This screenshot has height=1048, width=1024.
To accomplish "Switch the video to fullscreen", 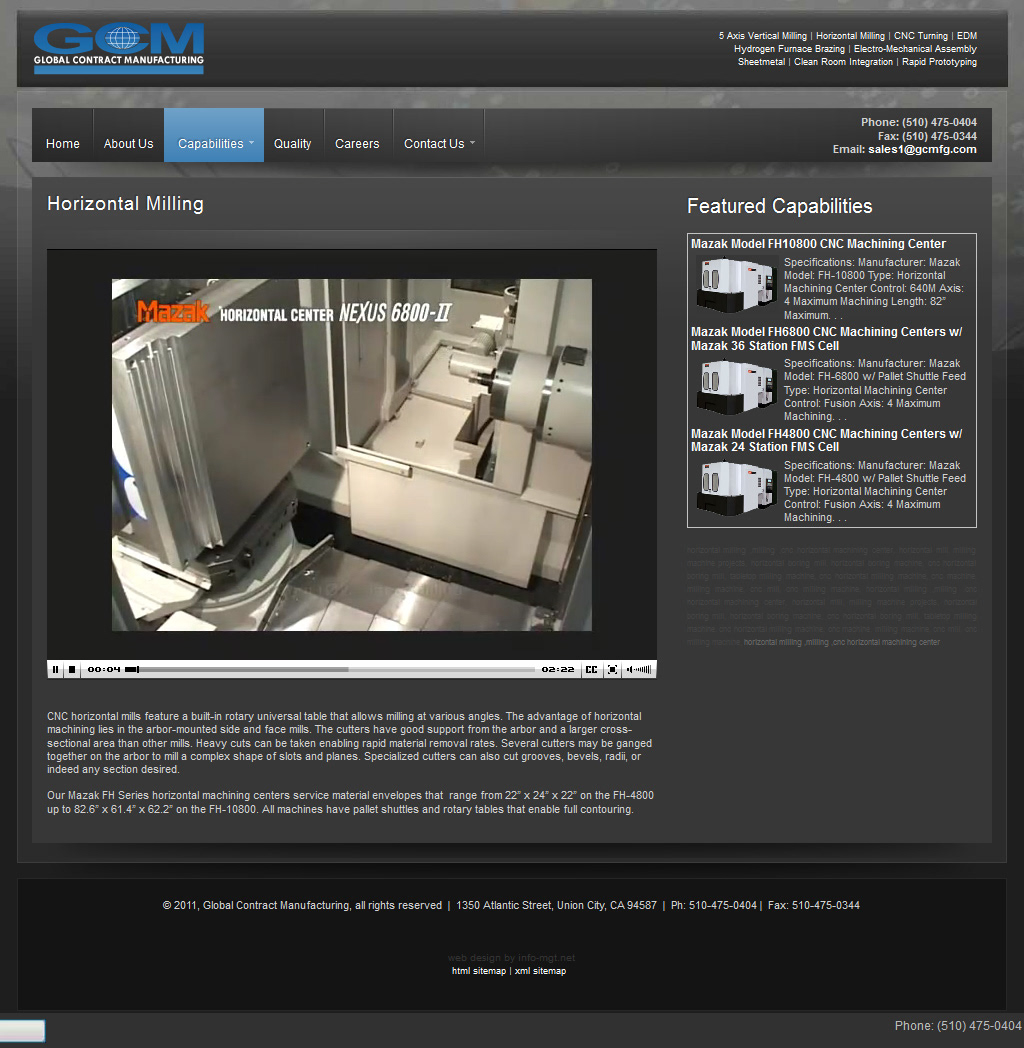I will click(x=612, y=669).
